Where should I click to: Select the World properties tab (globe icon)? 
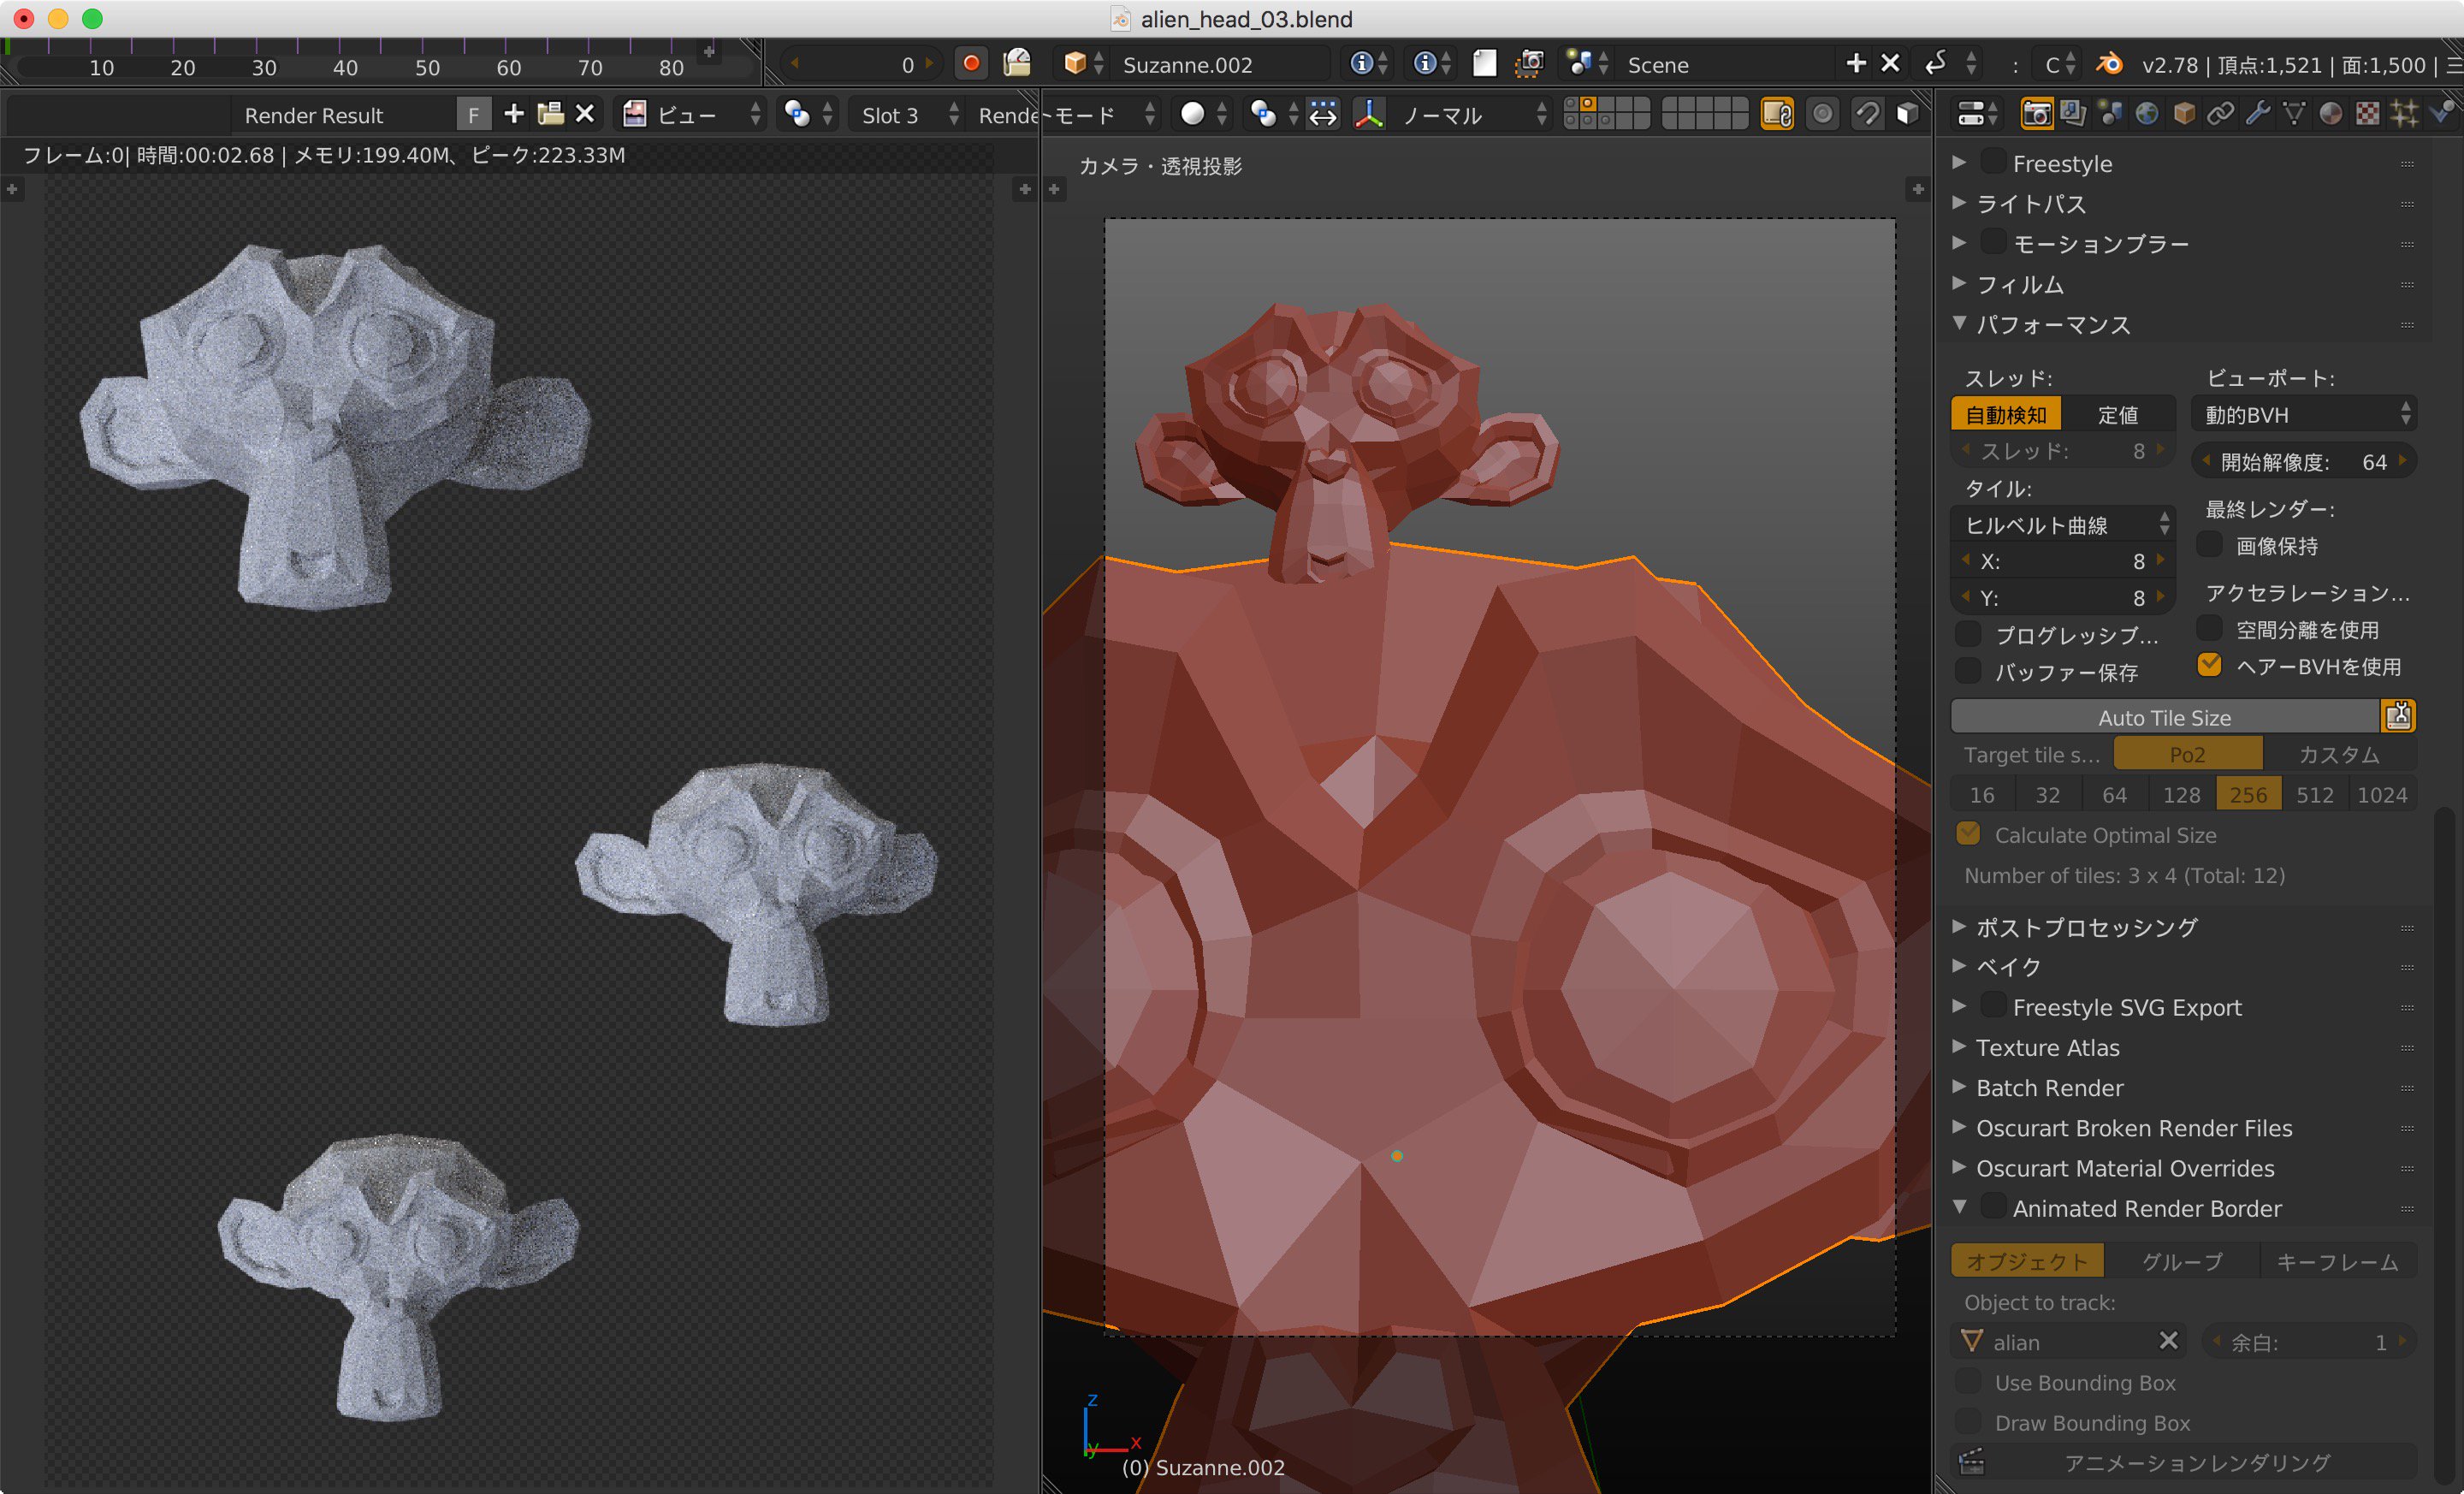point(2146,114)
